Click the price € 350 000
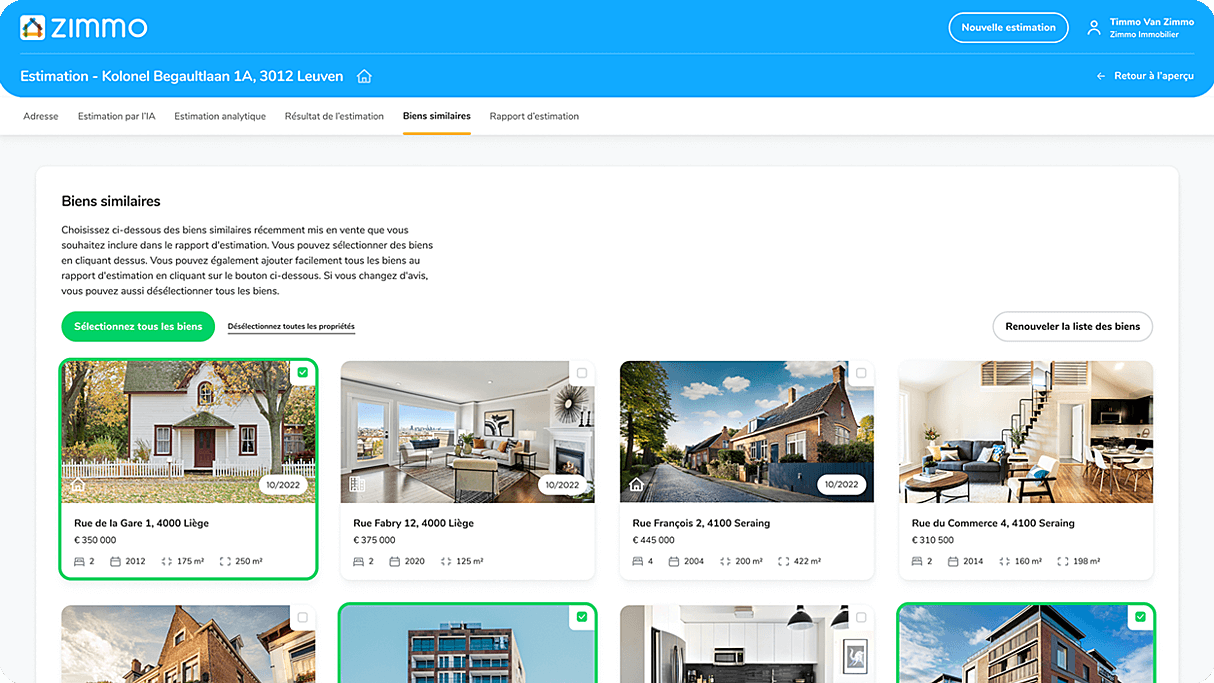 click(95, 540)
